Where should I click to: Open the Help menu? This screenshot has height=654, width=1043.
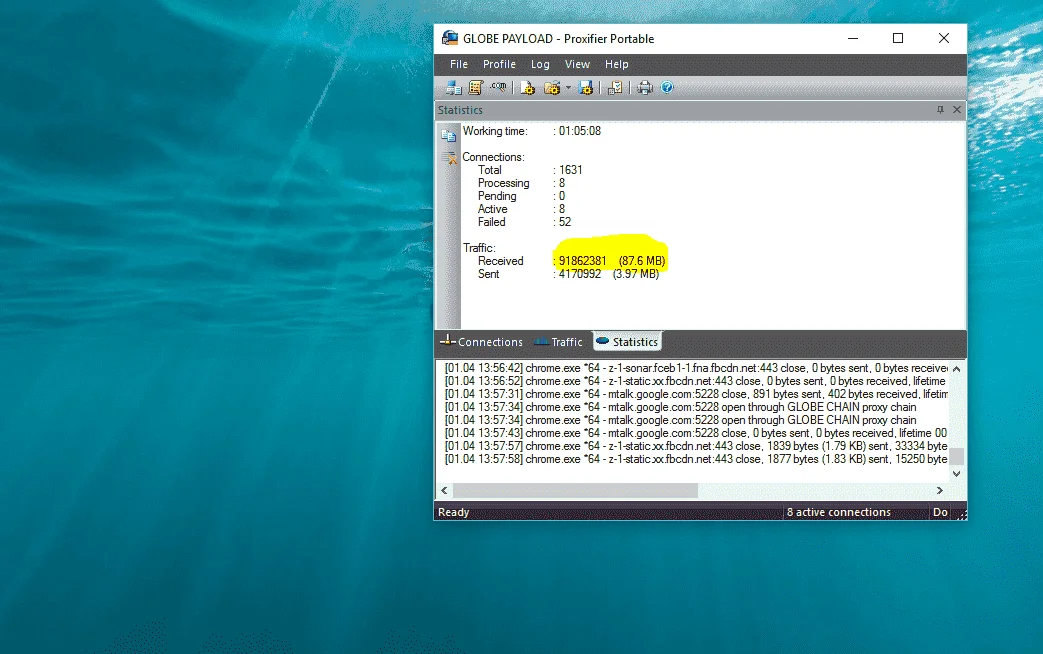[617, 65]
